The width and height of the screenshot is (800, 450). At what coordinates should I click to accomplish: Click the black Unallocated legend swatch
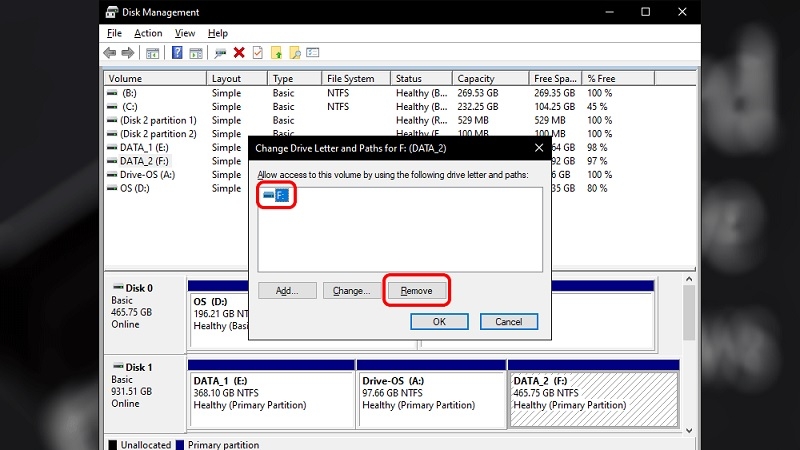(113, 445)
